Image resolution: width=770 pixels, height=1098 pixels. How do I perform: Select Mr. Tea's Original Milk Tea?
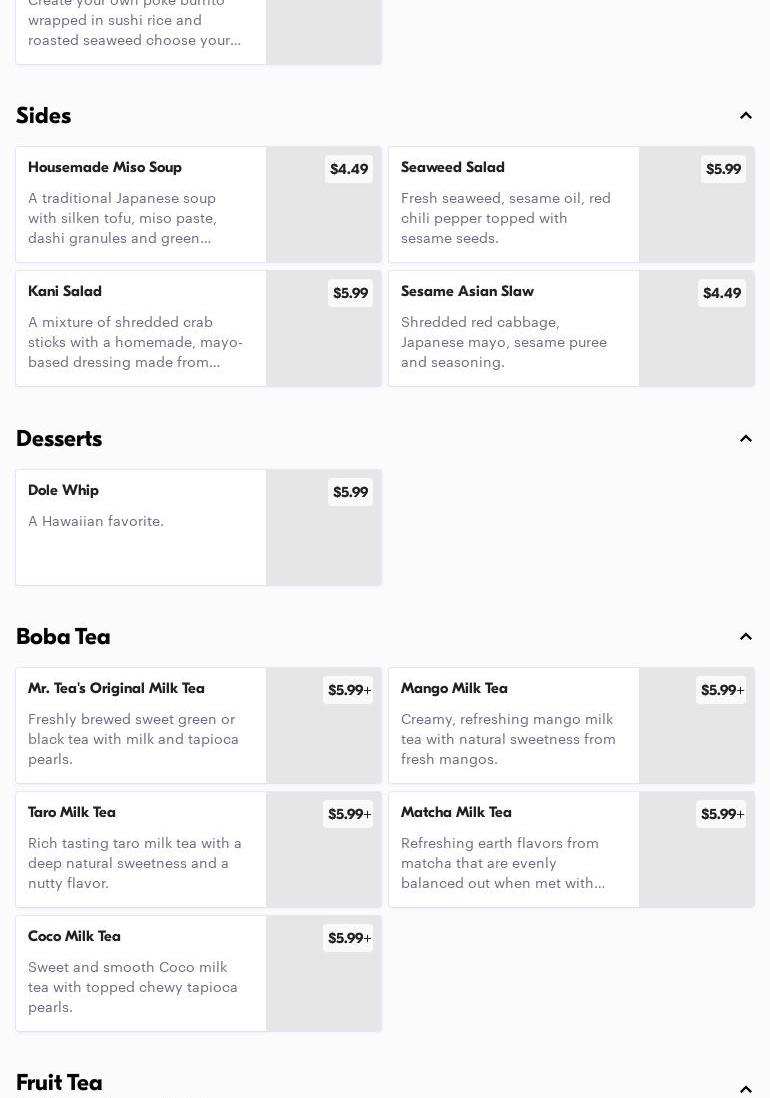click(140, 725)
